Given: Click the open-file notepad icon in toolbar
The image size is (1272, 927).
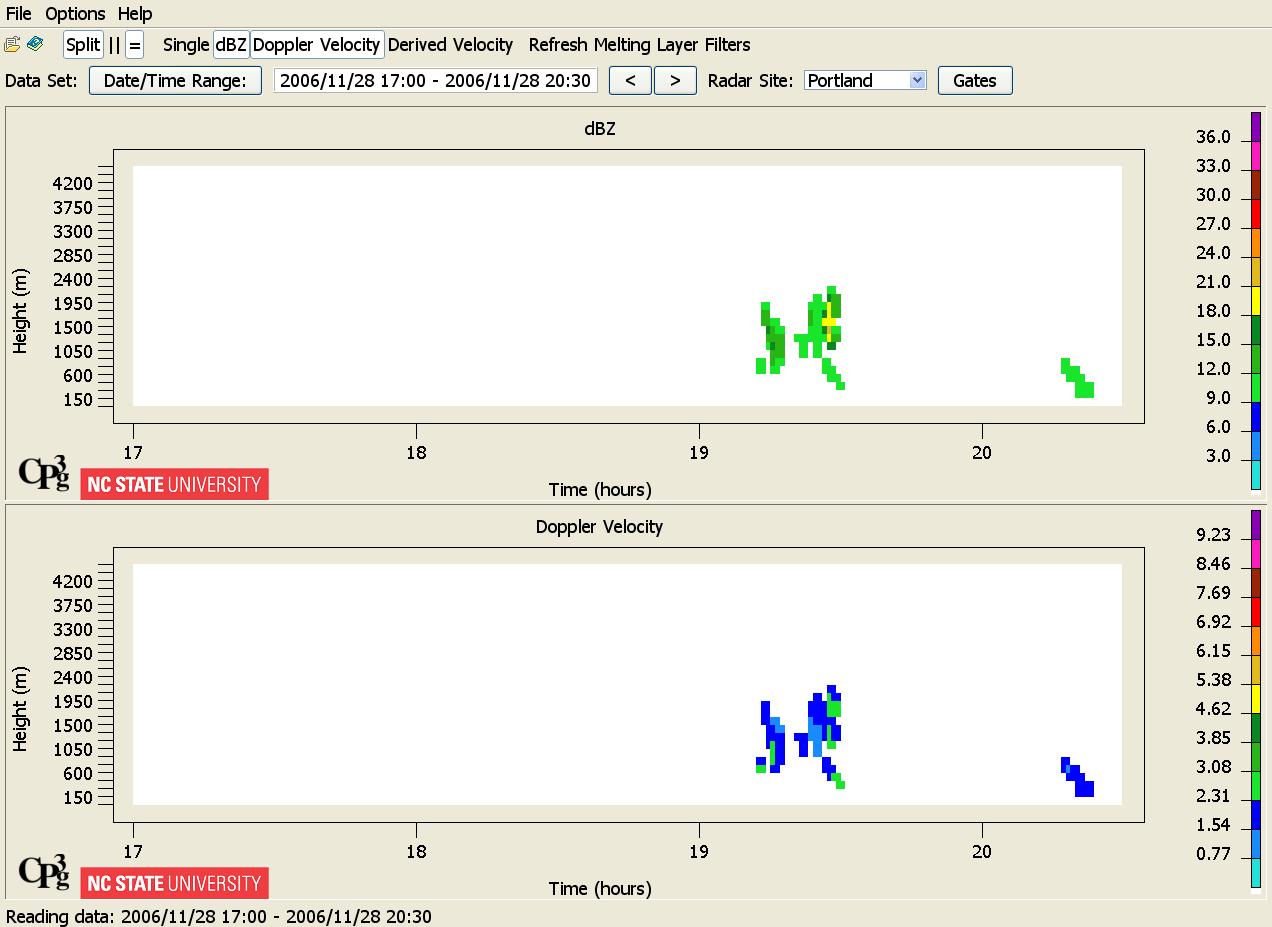Looking at the screenshot, I should [x=12, y=45].
